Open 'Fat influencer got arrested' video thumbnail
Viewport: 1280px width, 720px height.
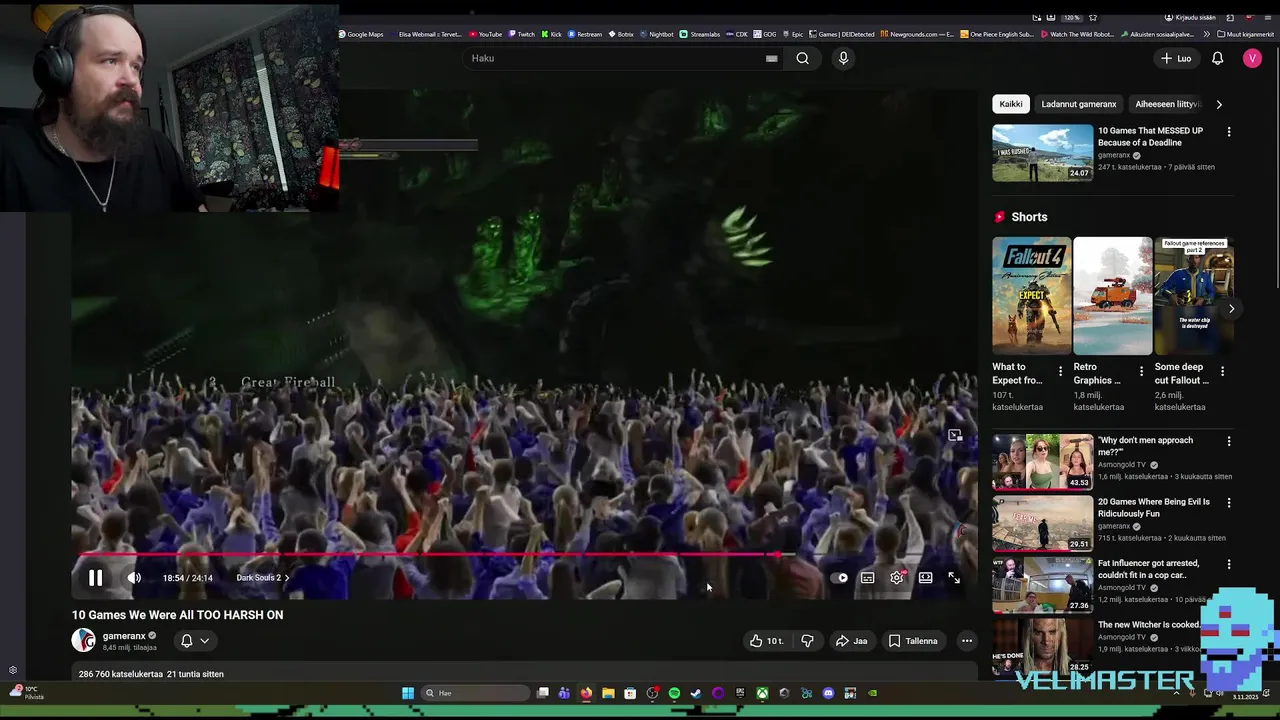[x=1042, y=584]
